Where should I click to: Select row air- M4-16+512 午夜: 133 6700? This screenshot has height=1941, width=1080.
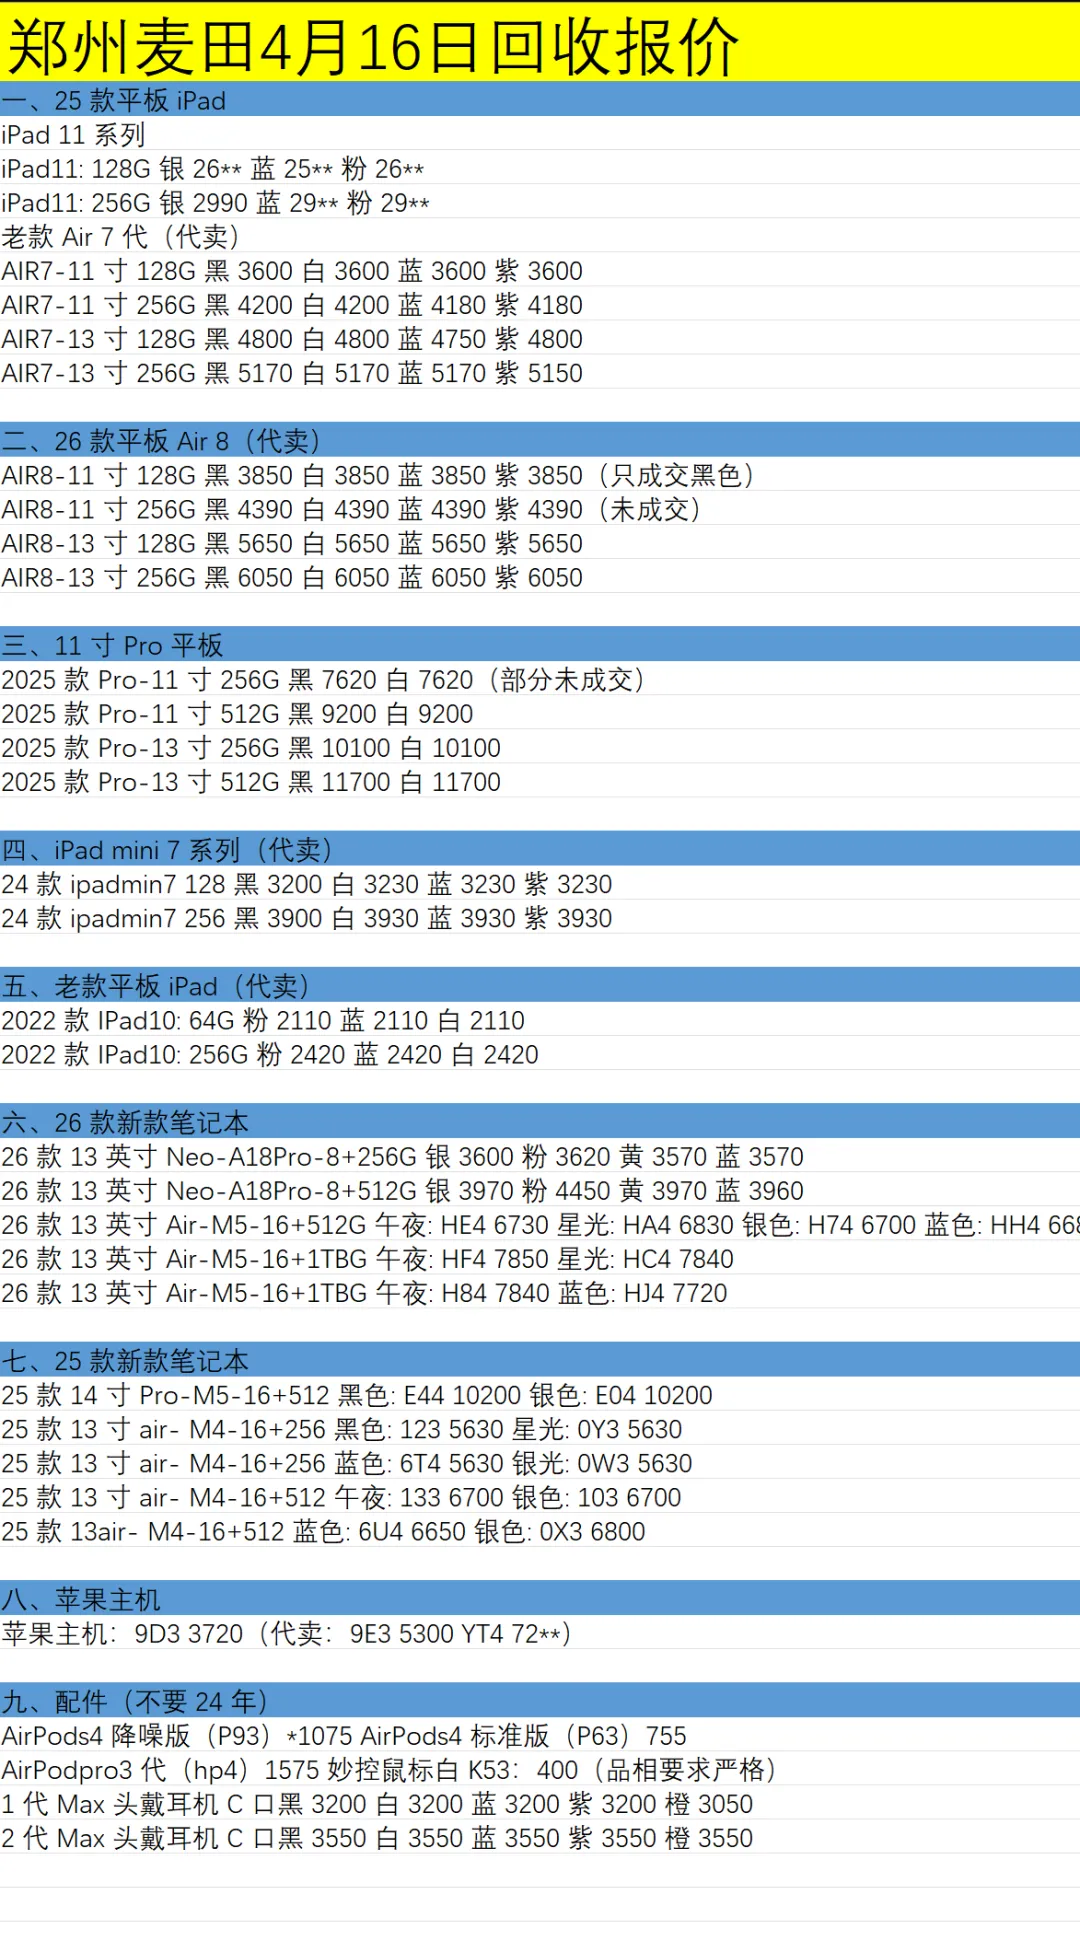540,1494
